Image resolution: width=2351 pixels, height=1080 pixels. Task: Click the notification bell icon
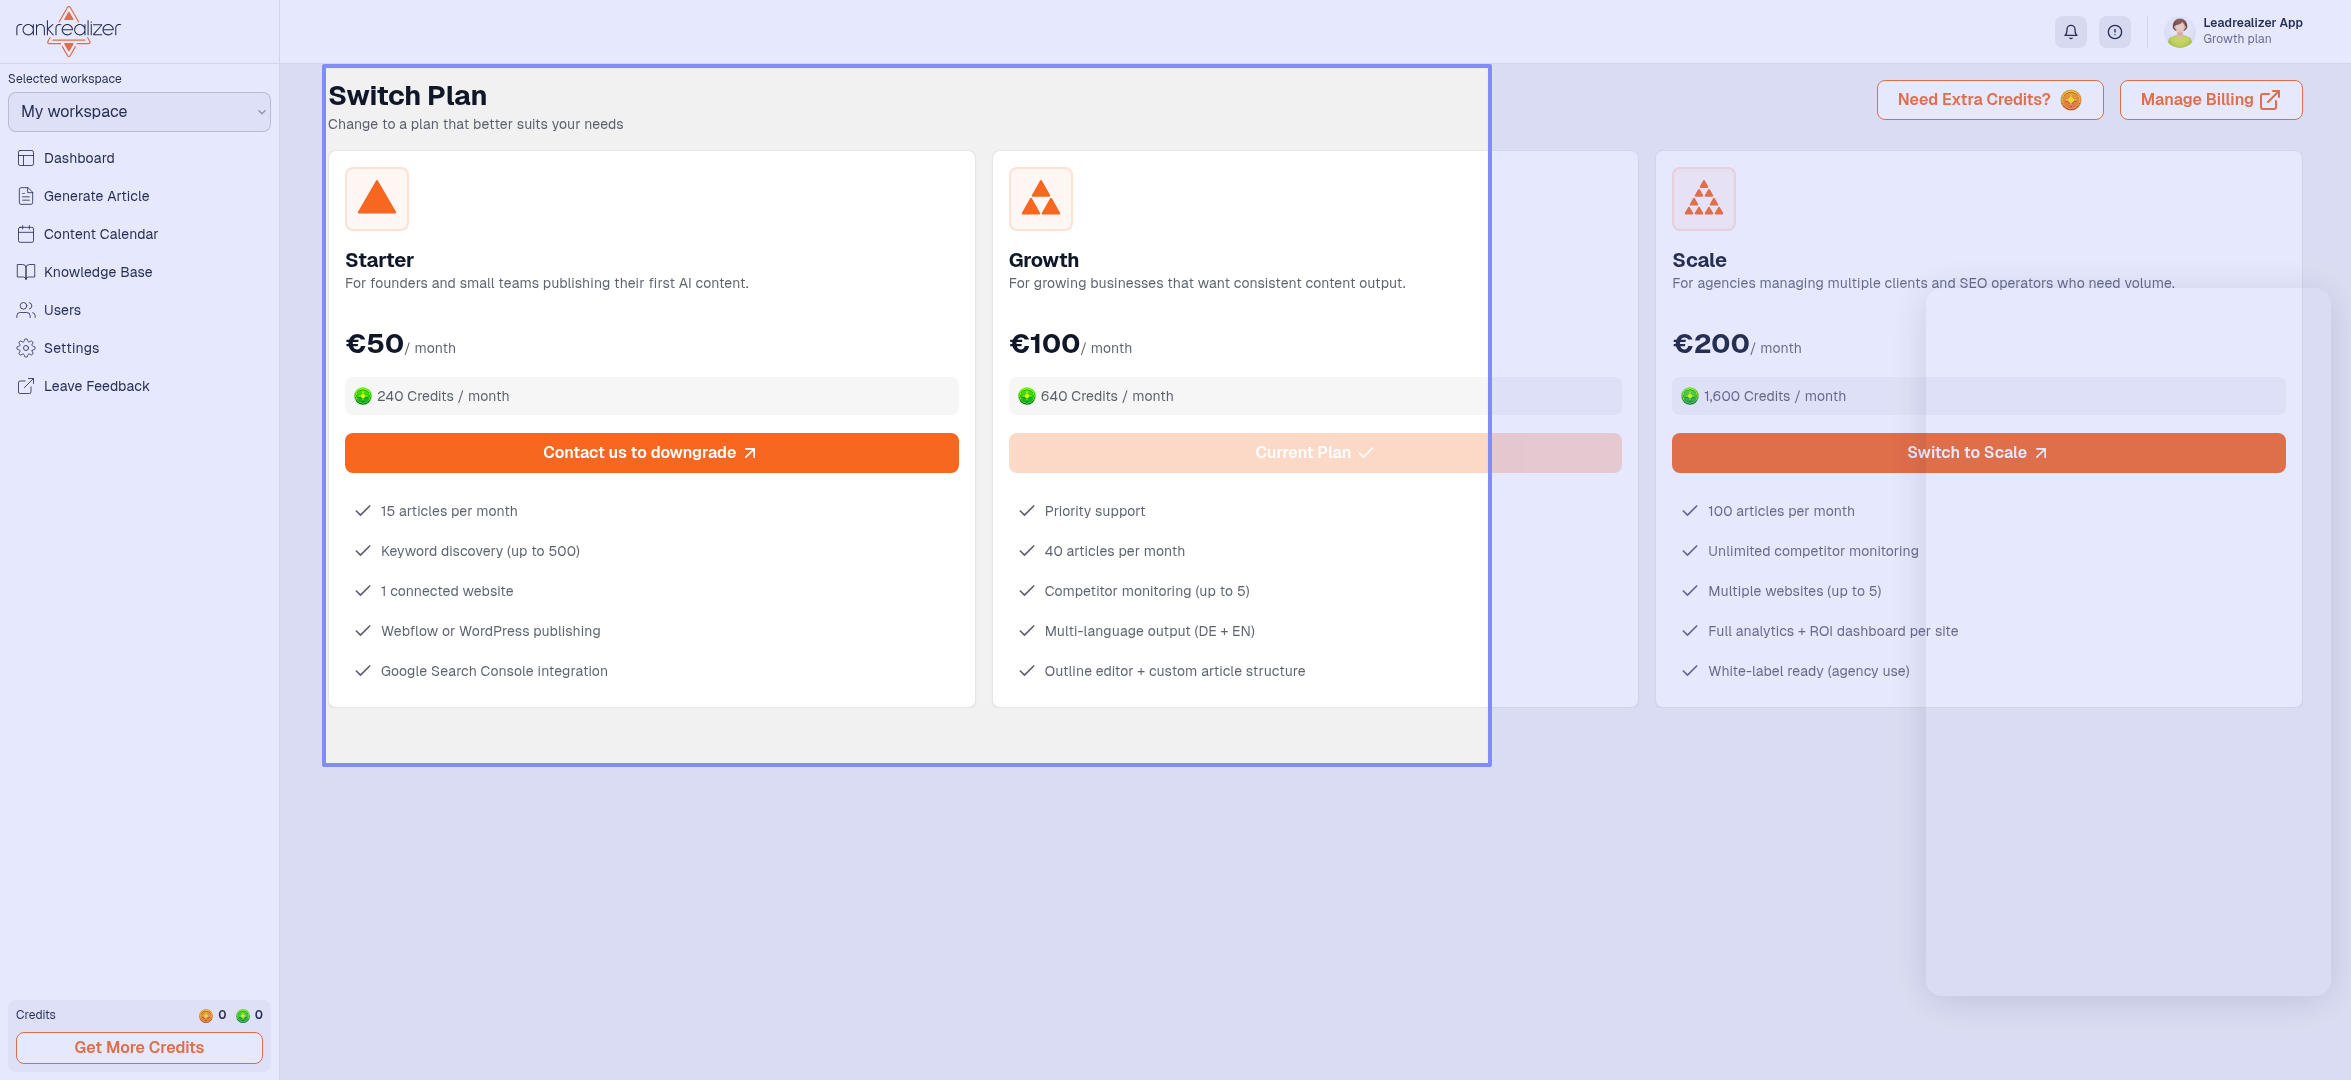(2071, 32)
